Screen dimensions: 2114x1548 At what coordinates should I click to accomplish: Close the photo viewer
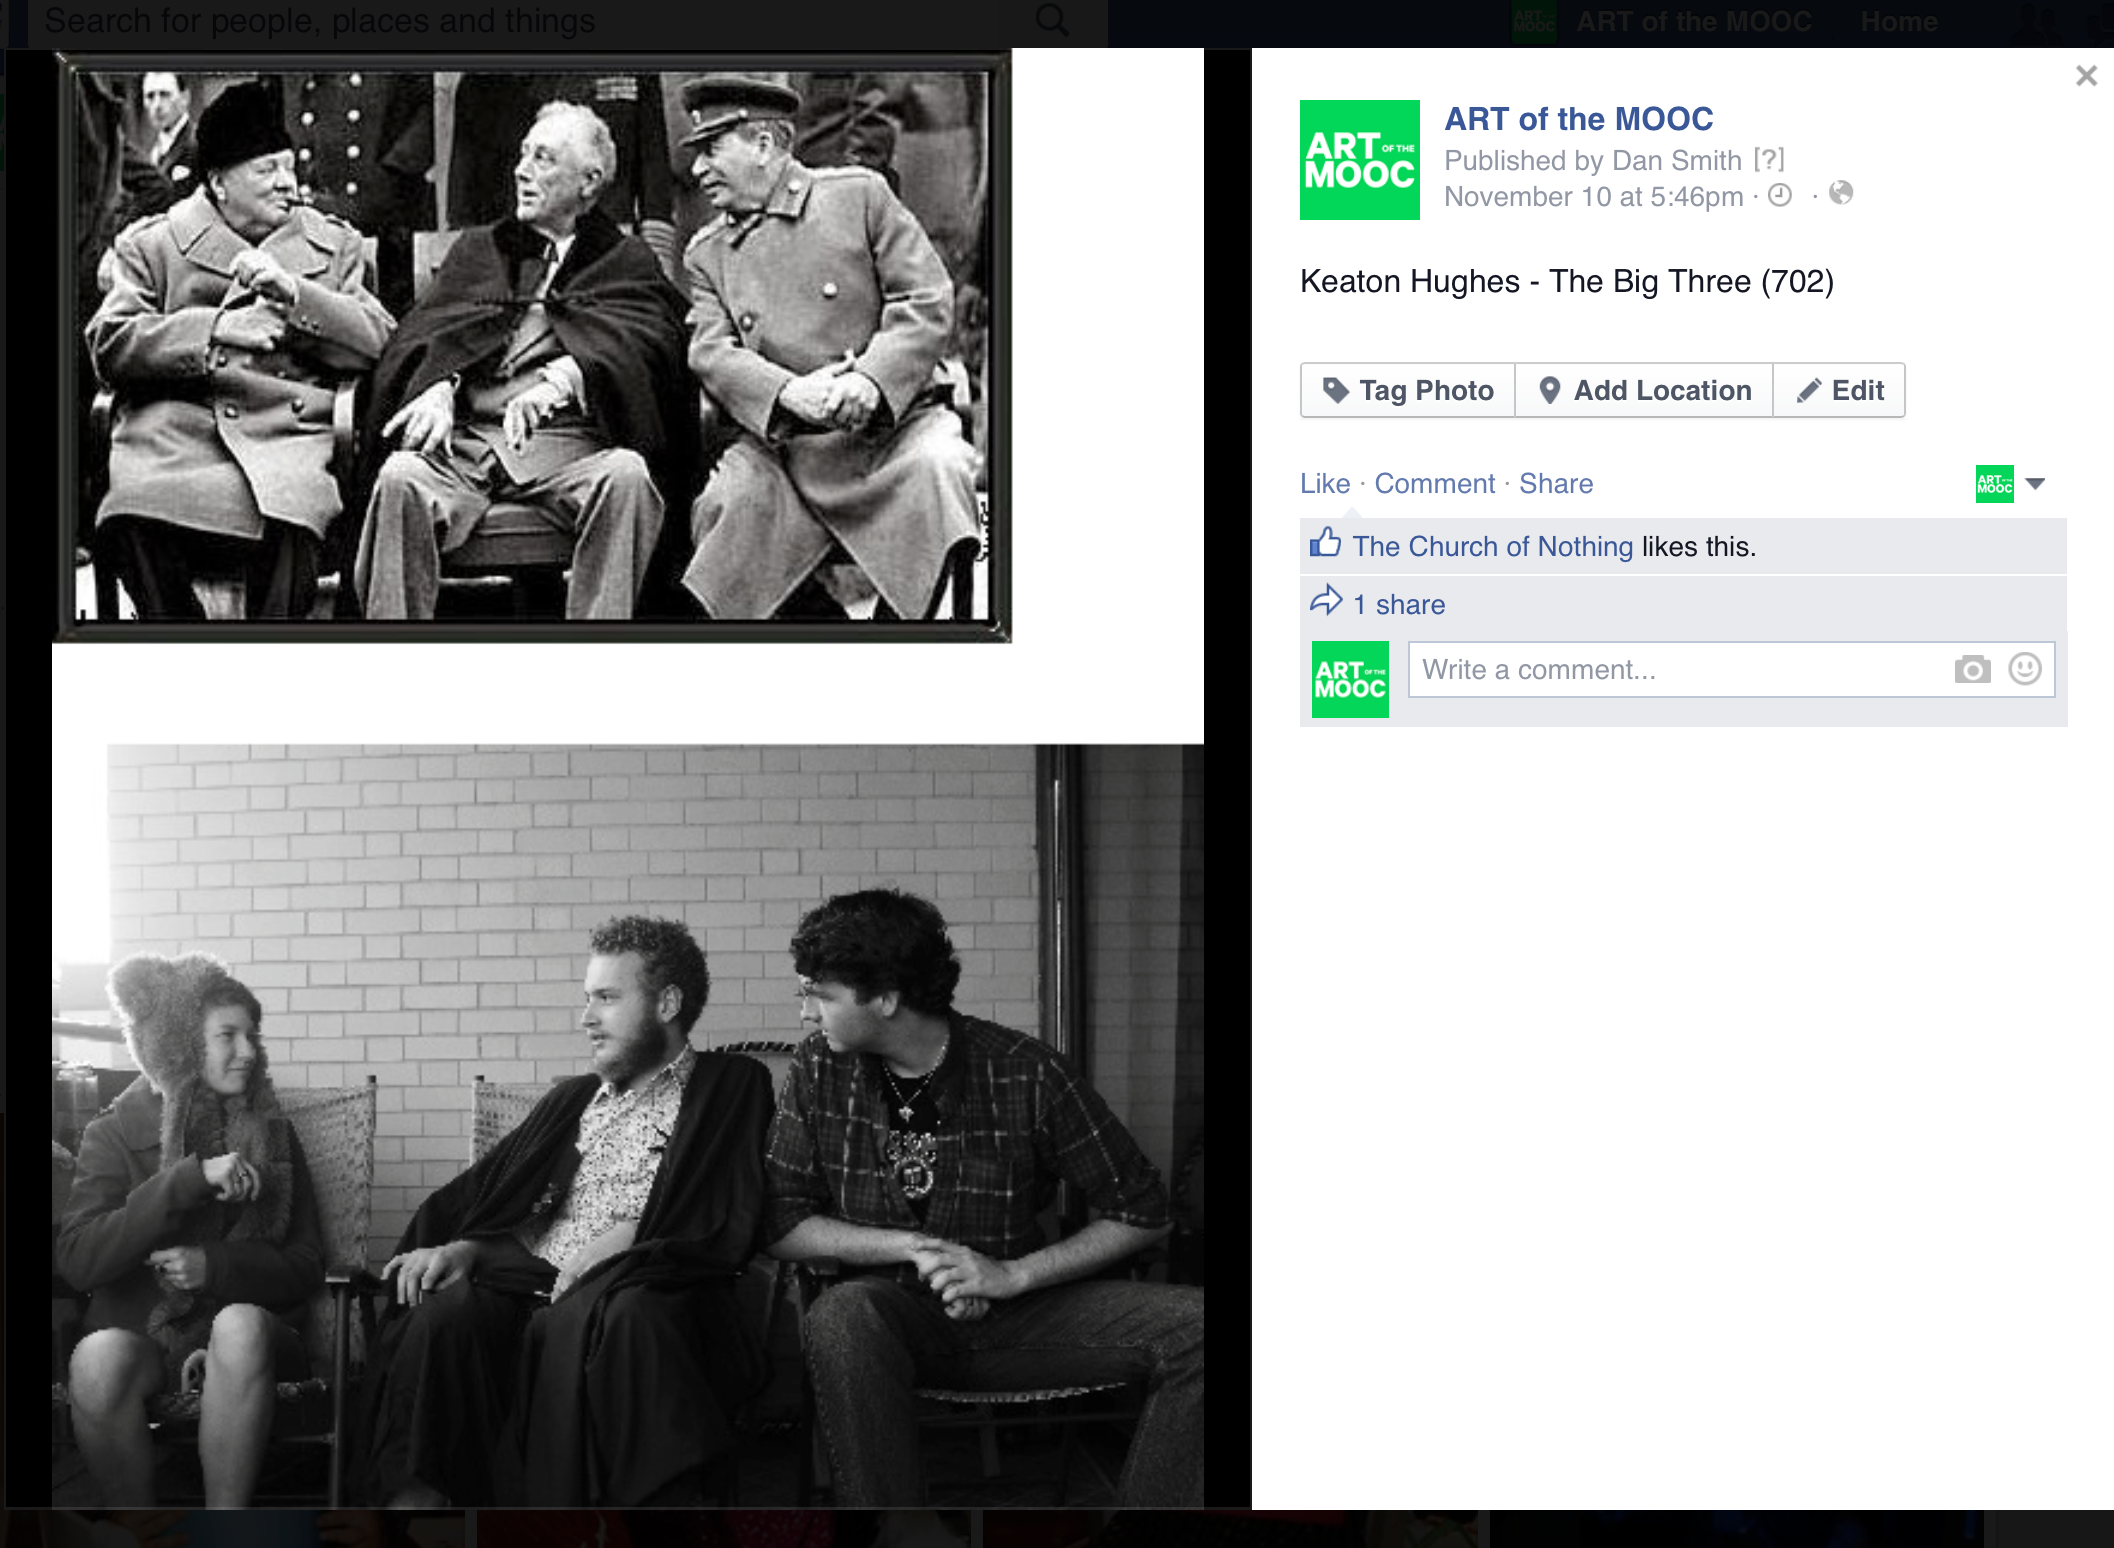(x=2086, y=76)
